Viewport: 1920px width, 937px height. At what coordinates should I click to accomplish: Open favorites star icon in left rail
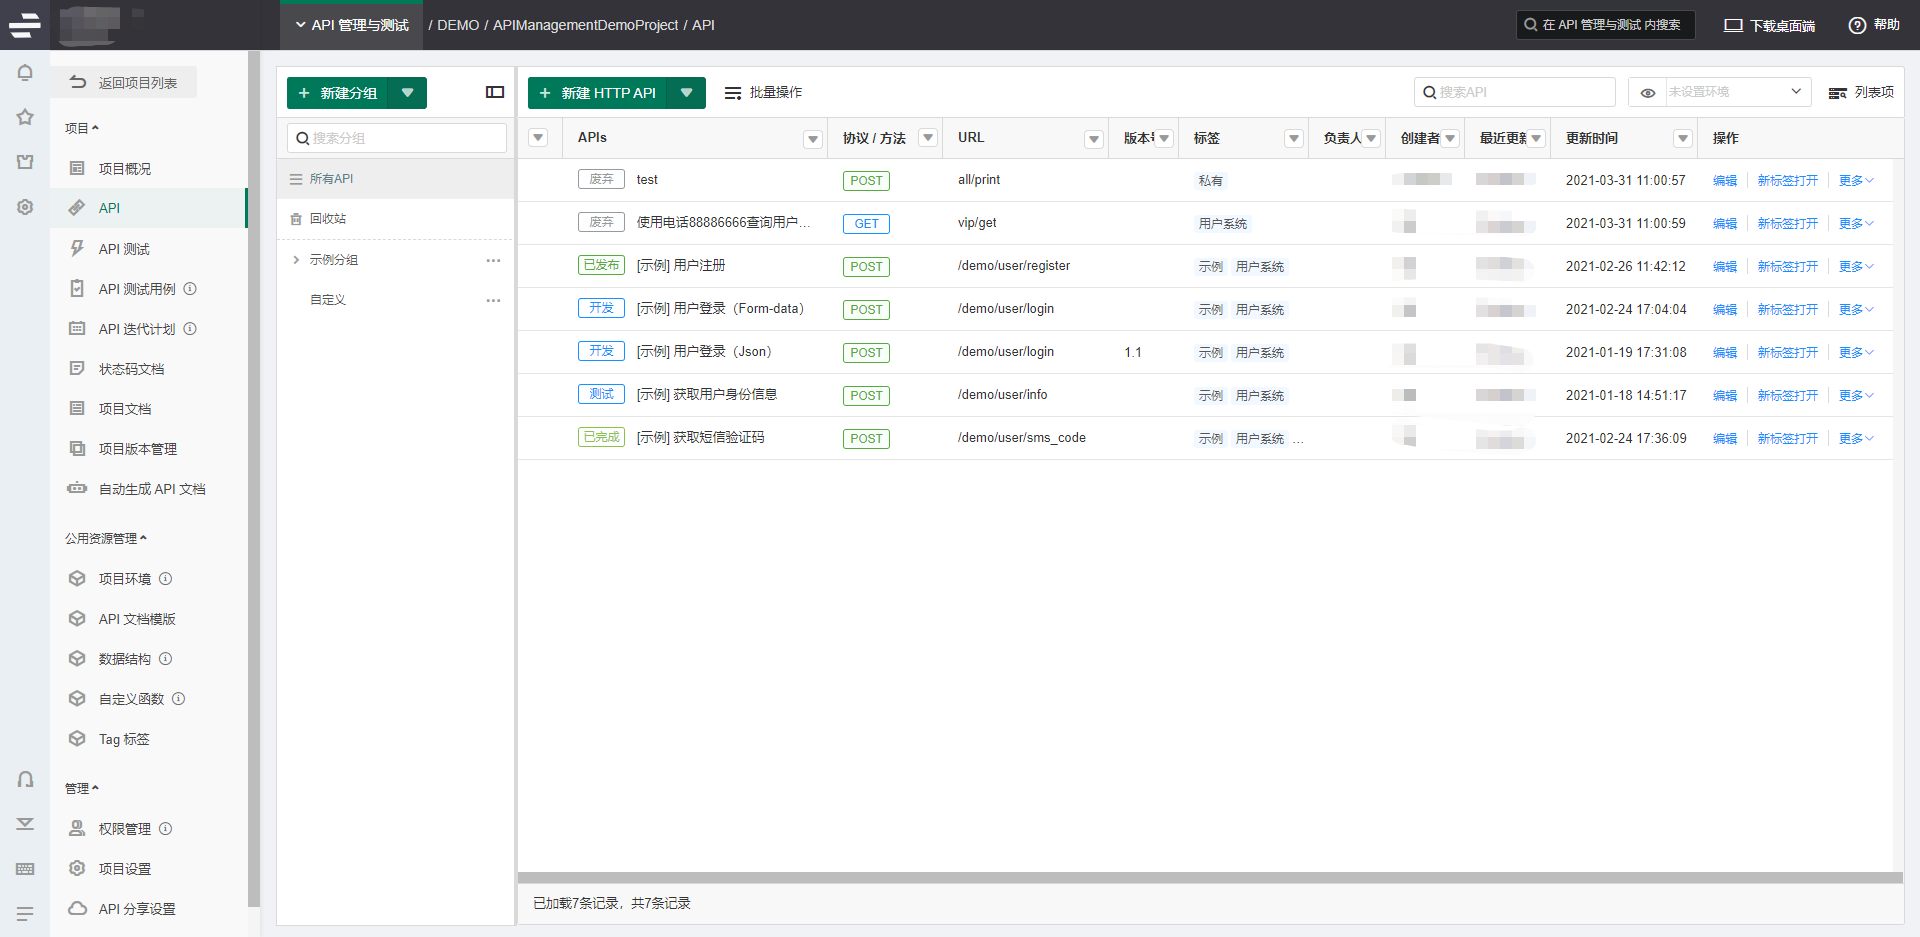[25, 117]
